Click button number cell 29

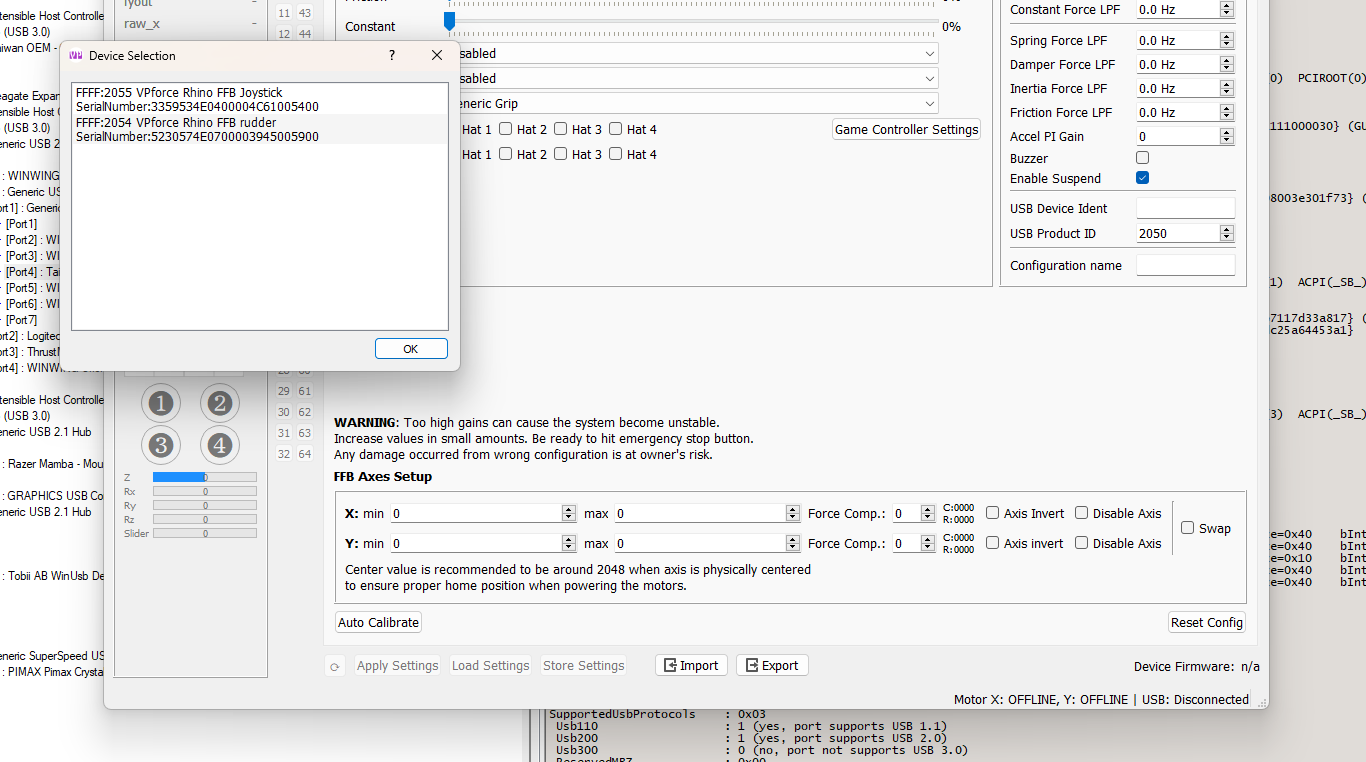pos(284,391)
